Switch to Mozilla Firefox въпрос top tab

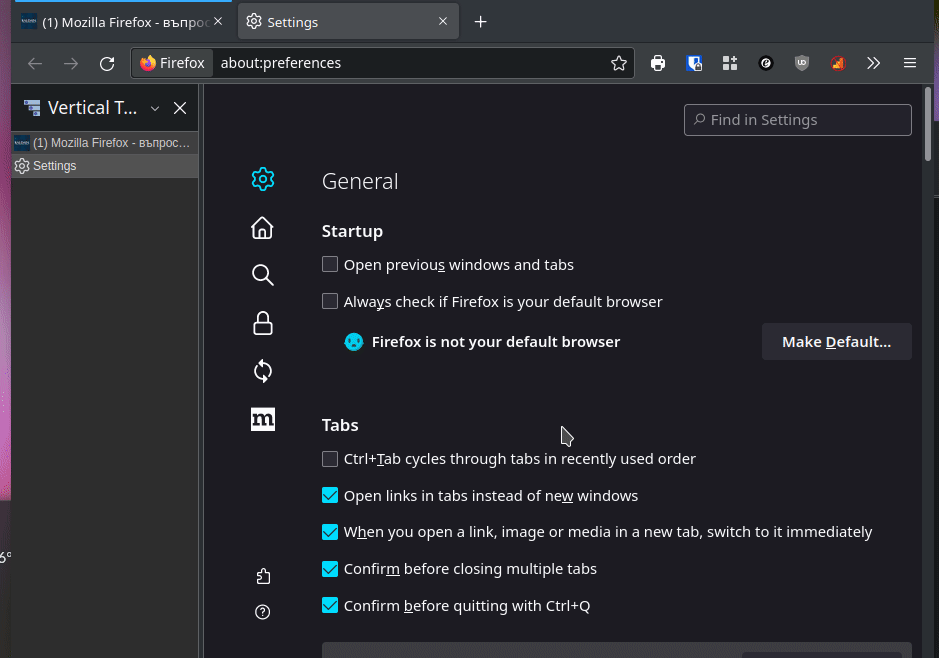122,22
